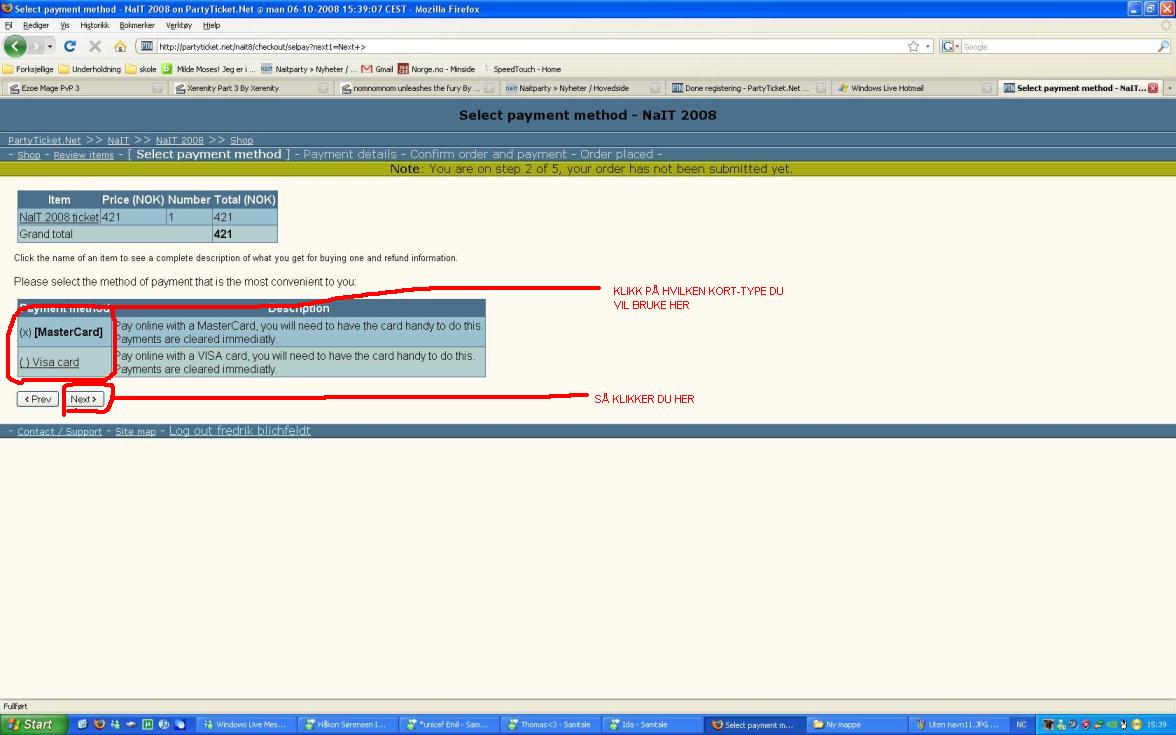Open the Verktøy menu
This screenshot has height=735, width=1176.
(x=178, y=26)
